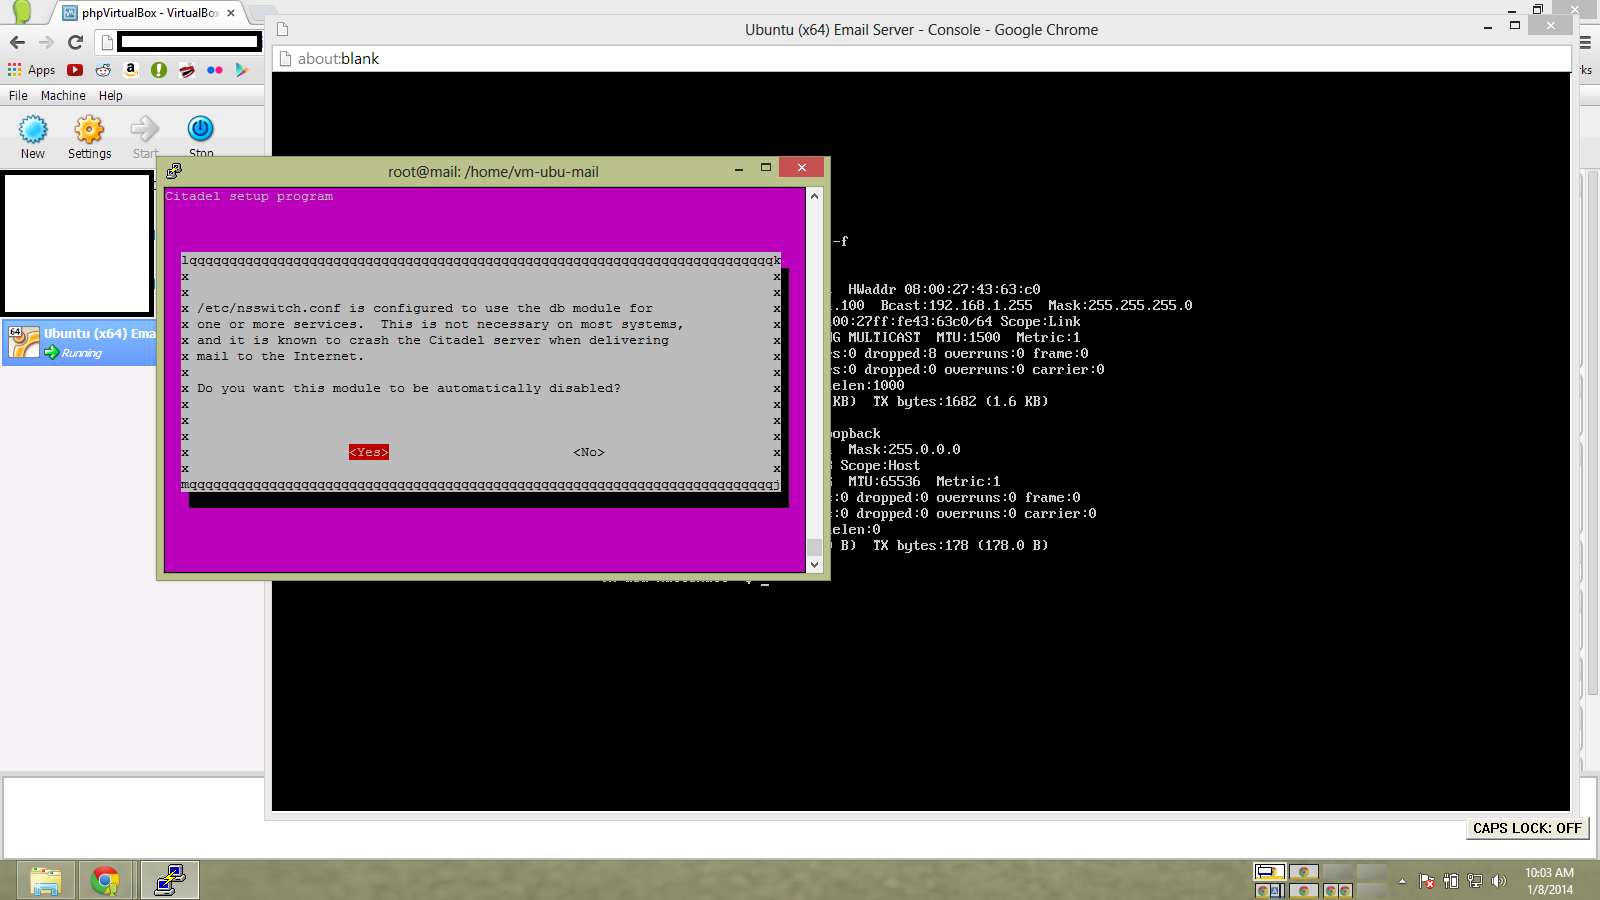Show hidden tray icons arrow
Viewport: 1600px width, 900px height.
[x=1402, y=881]
